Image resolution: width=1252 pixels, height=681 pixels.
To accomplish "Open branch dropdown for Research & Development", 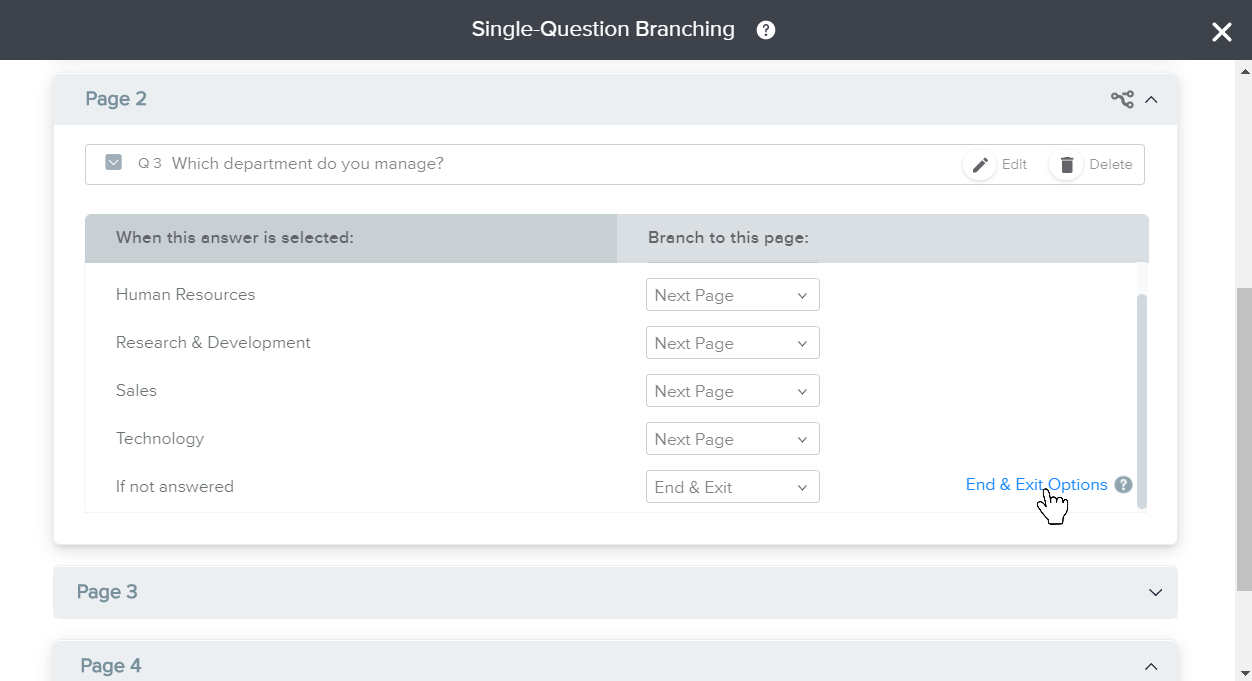I will (732, 343).
